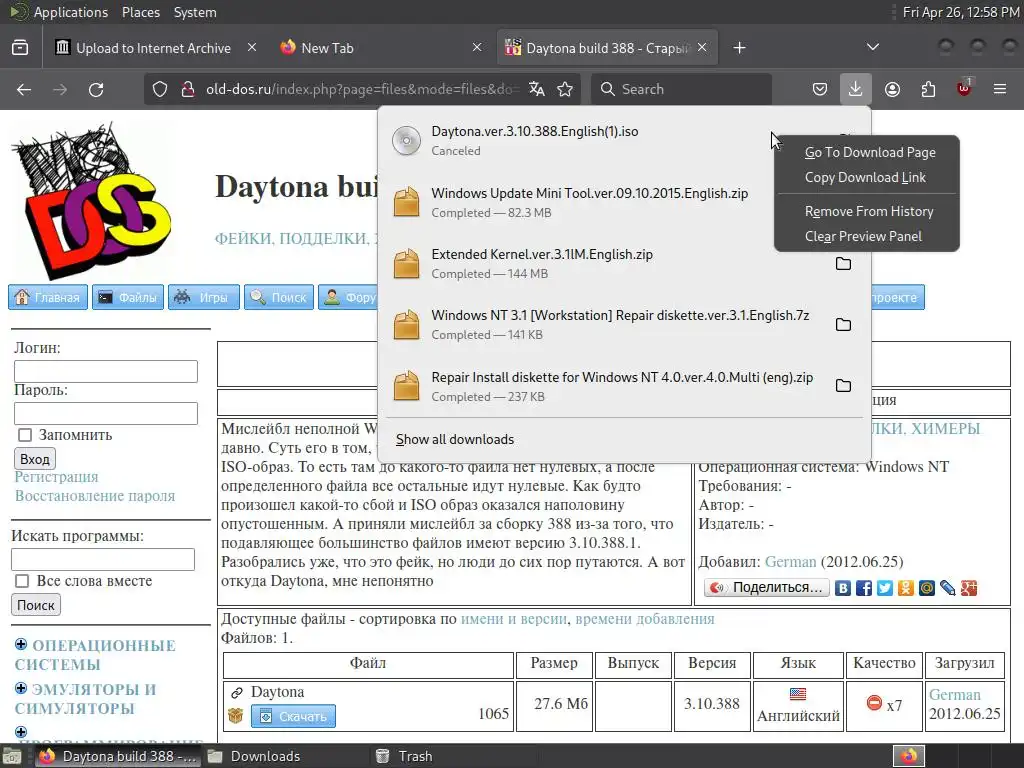The width and height of the screenshot is (1024, 768).
Task: Tick the Все слова вместе checkbox
Action: pyautogui.click(x=22, y=581)
